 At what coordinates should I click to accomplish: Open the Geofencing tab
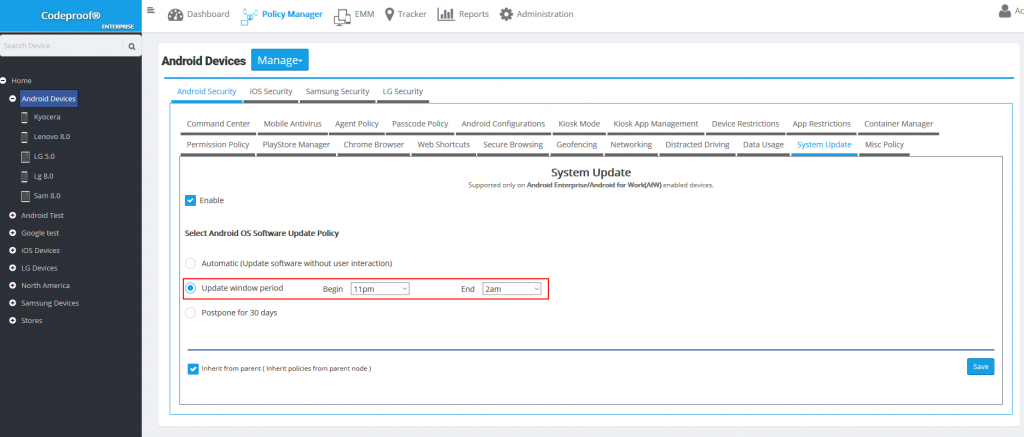pos(577,145)
